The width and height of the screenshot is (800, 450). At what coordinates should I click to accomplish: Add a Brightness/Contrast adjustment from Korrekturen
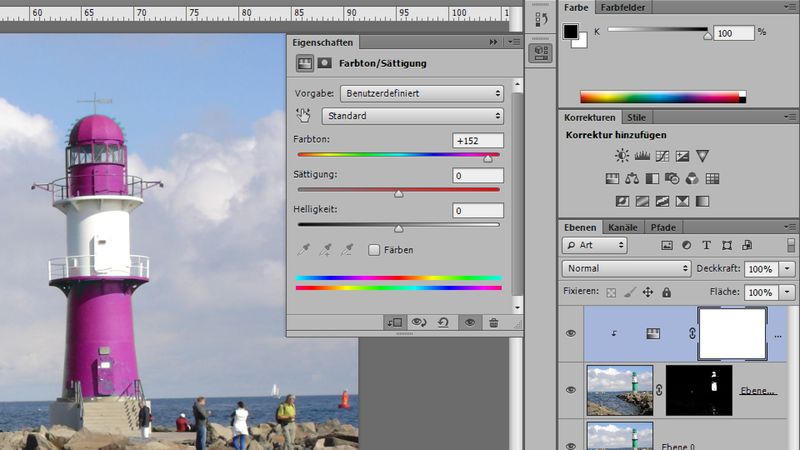(x=622, y=156)
